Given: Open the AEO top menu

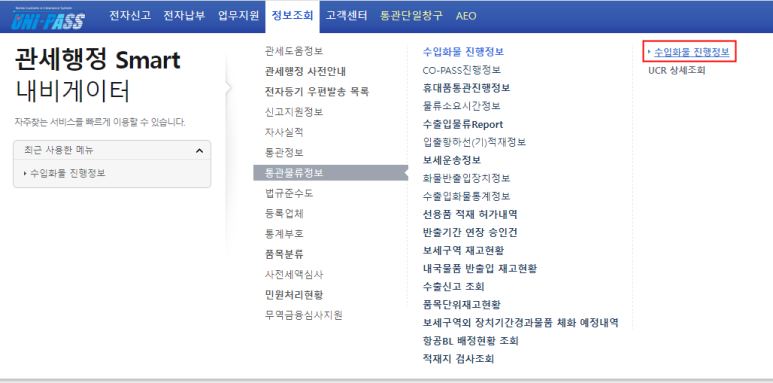Looking at the screenshot, I should (x=466, y=16).
